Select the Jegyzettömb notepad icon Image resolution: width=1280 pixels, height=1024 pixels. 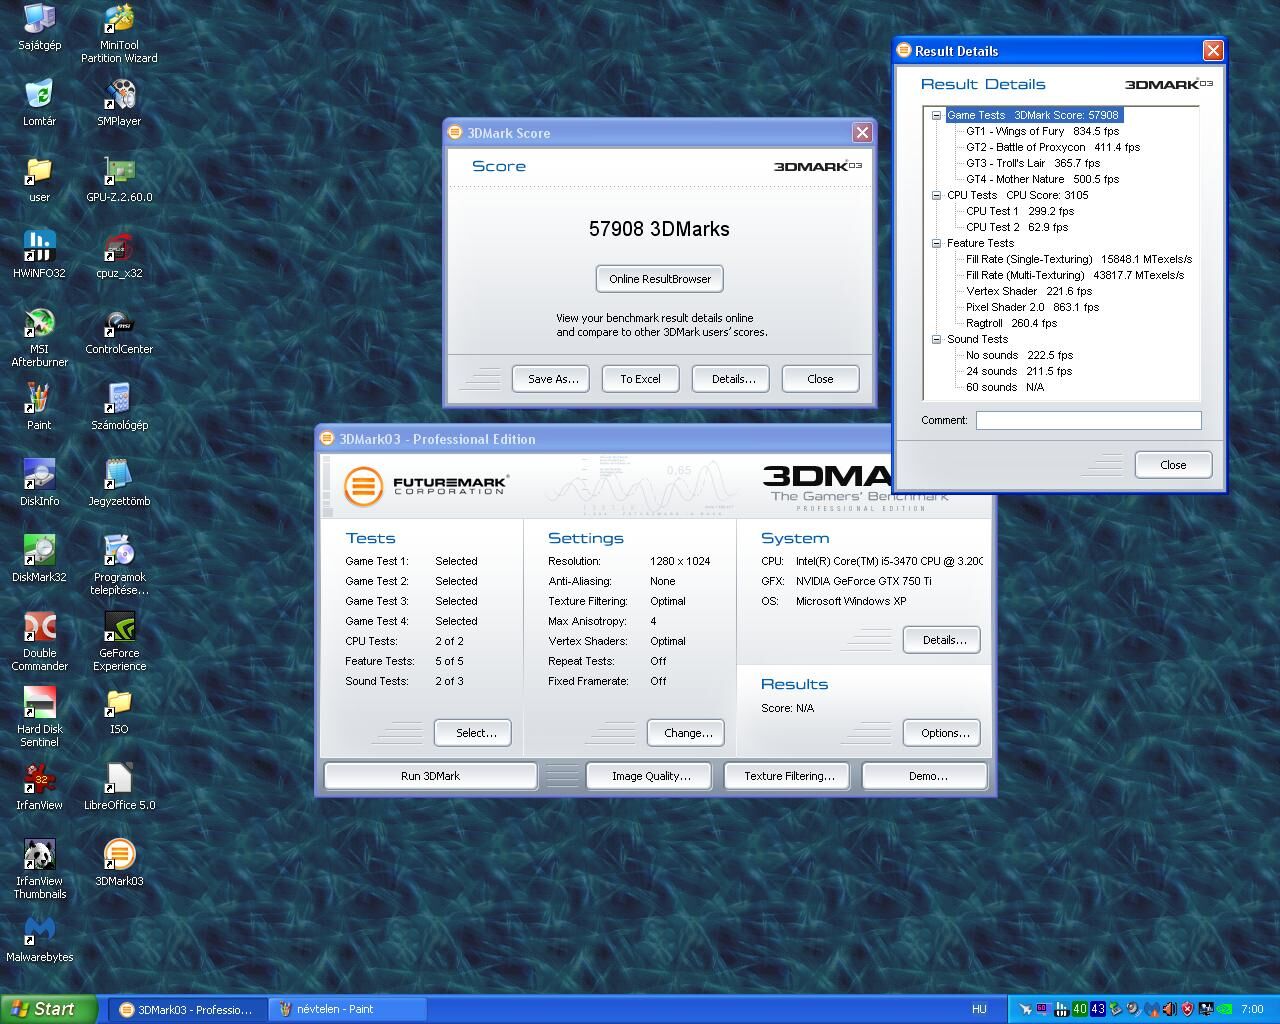click(119, 483)
